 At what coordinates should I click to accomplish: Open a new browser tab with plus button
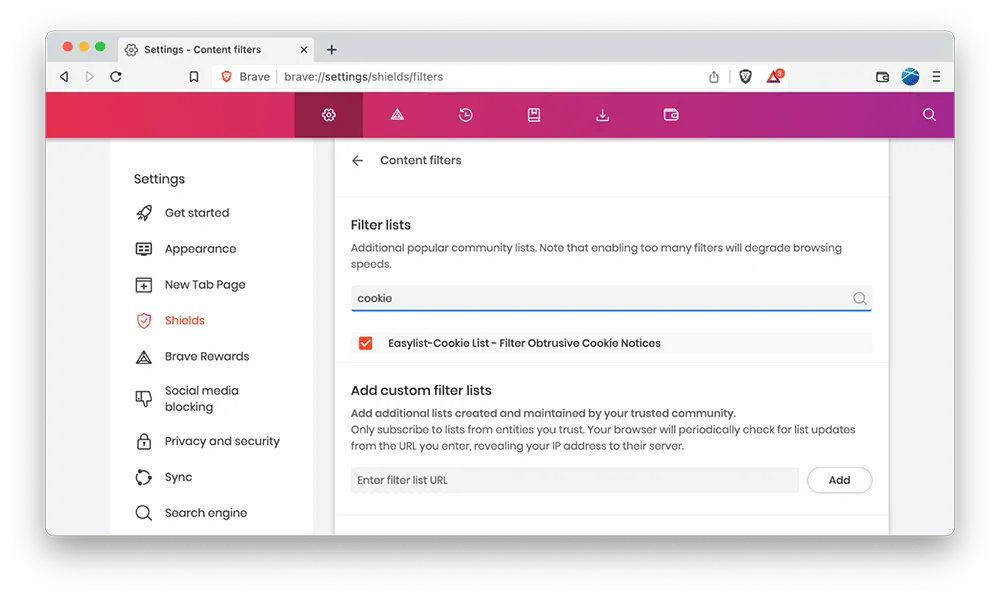tap(332, 50)
